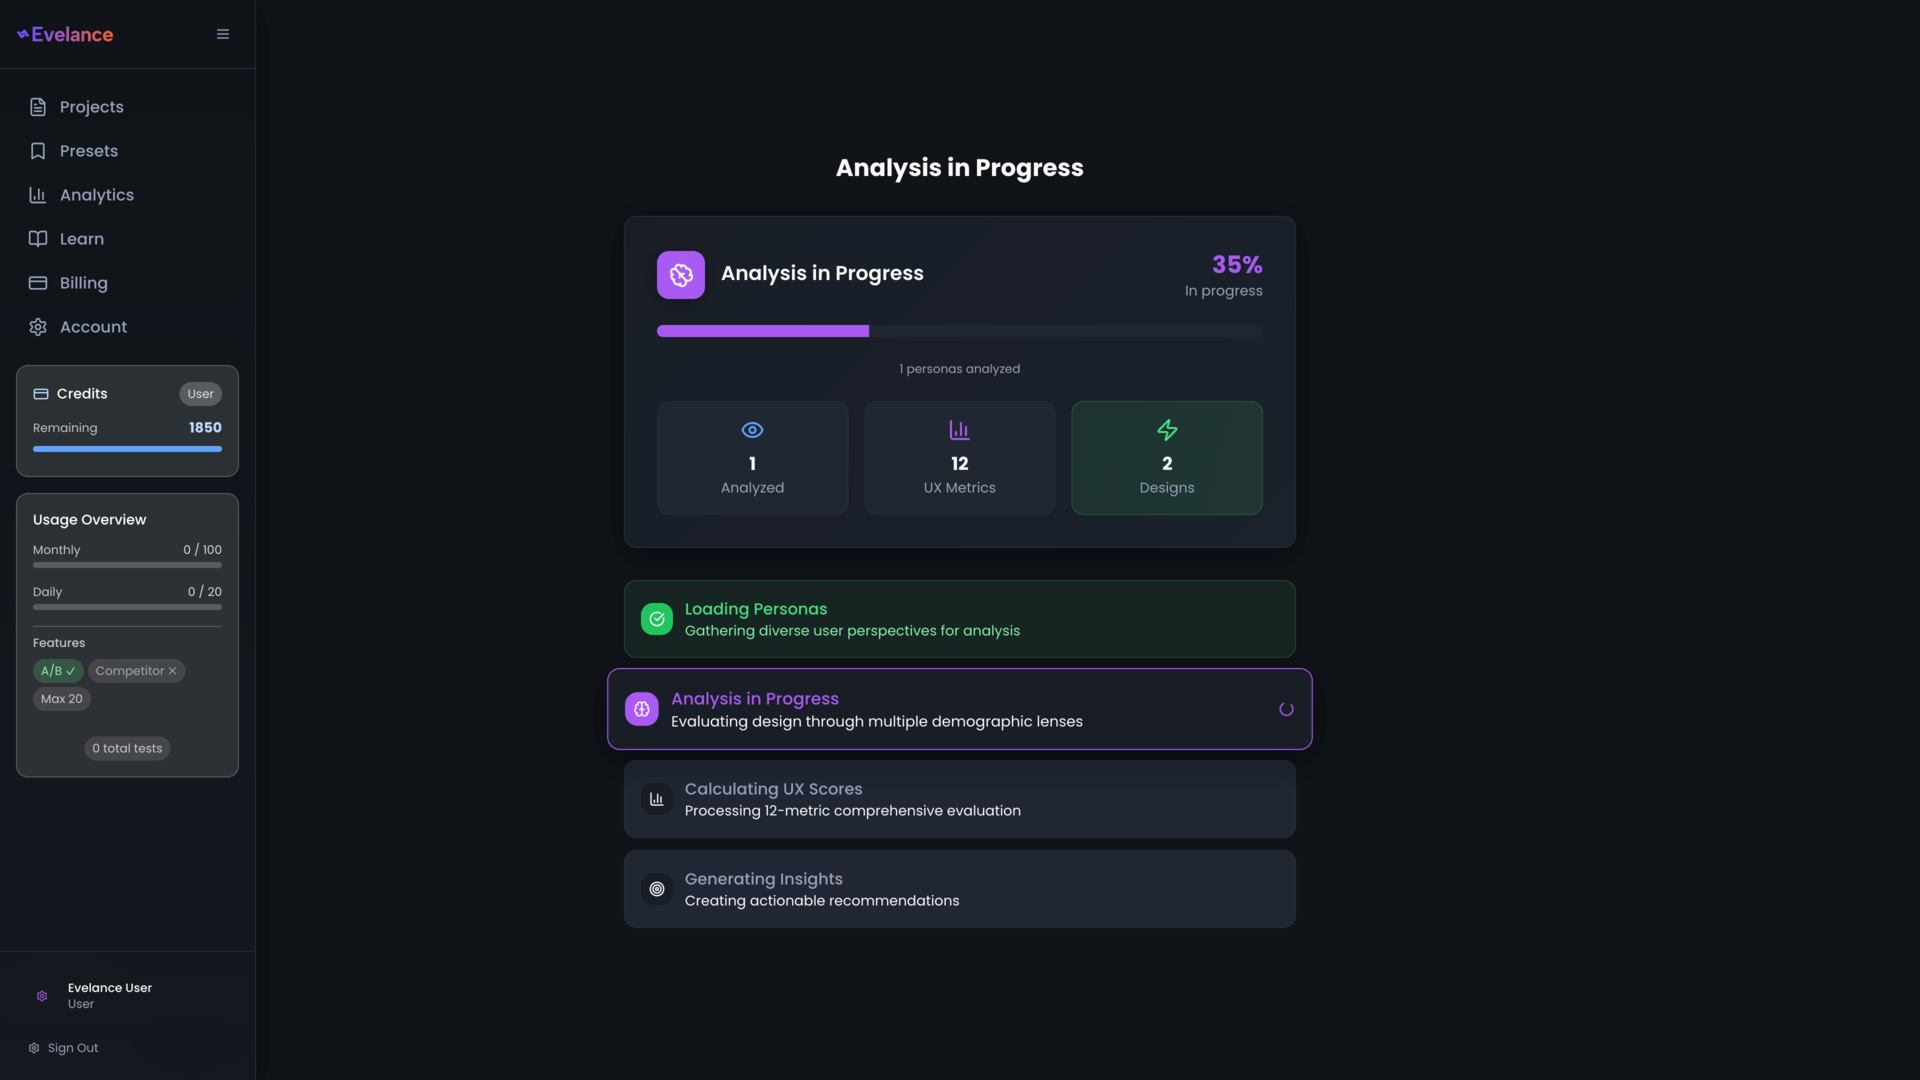Screen dimensions: 1920x1080
Task: Click the analysis progress bar
Action: pyautogui.click(x=959, y=331)
